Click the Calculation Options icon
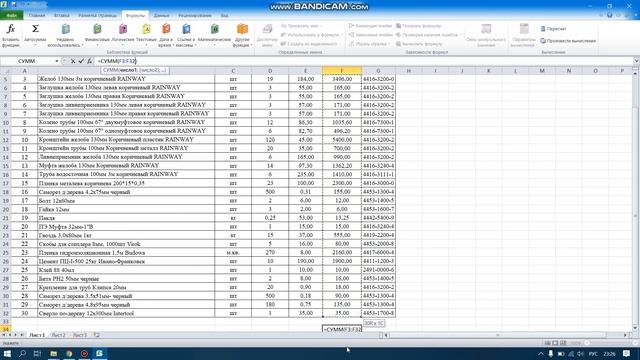Image resolution: width=640 pixels, height=360 pixels. 524,29
